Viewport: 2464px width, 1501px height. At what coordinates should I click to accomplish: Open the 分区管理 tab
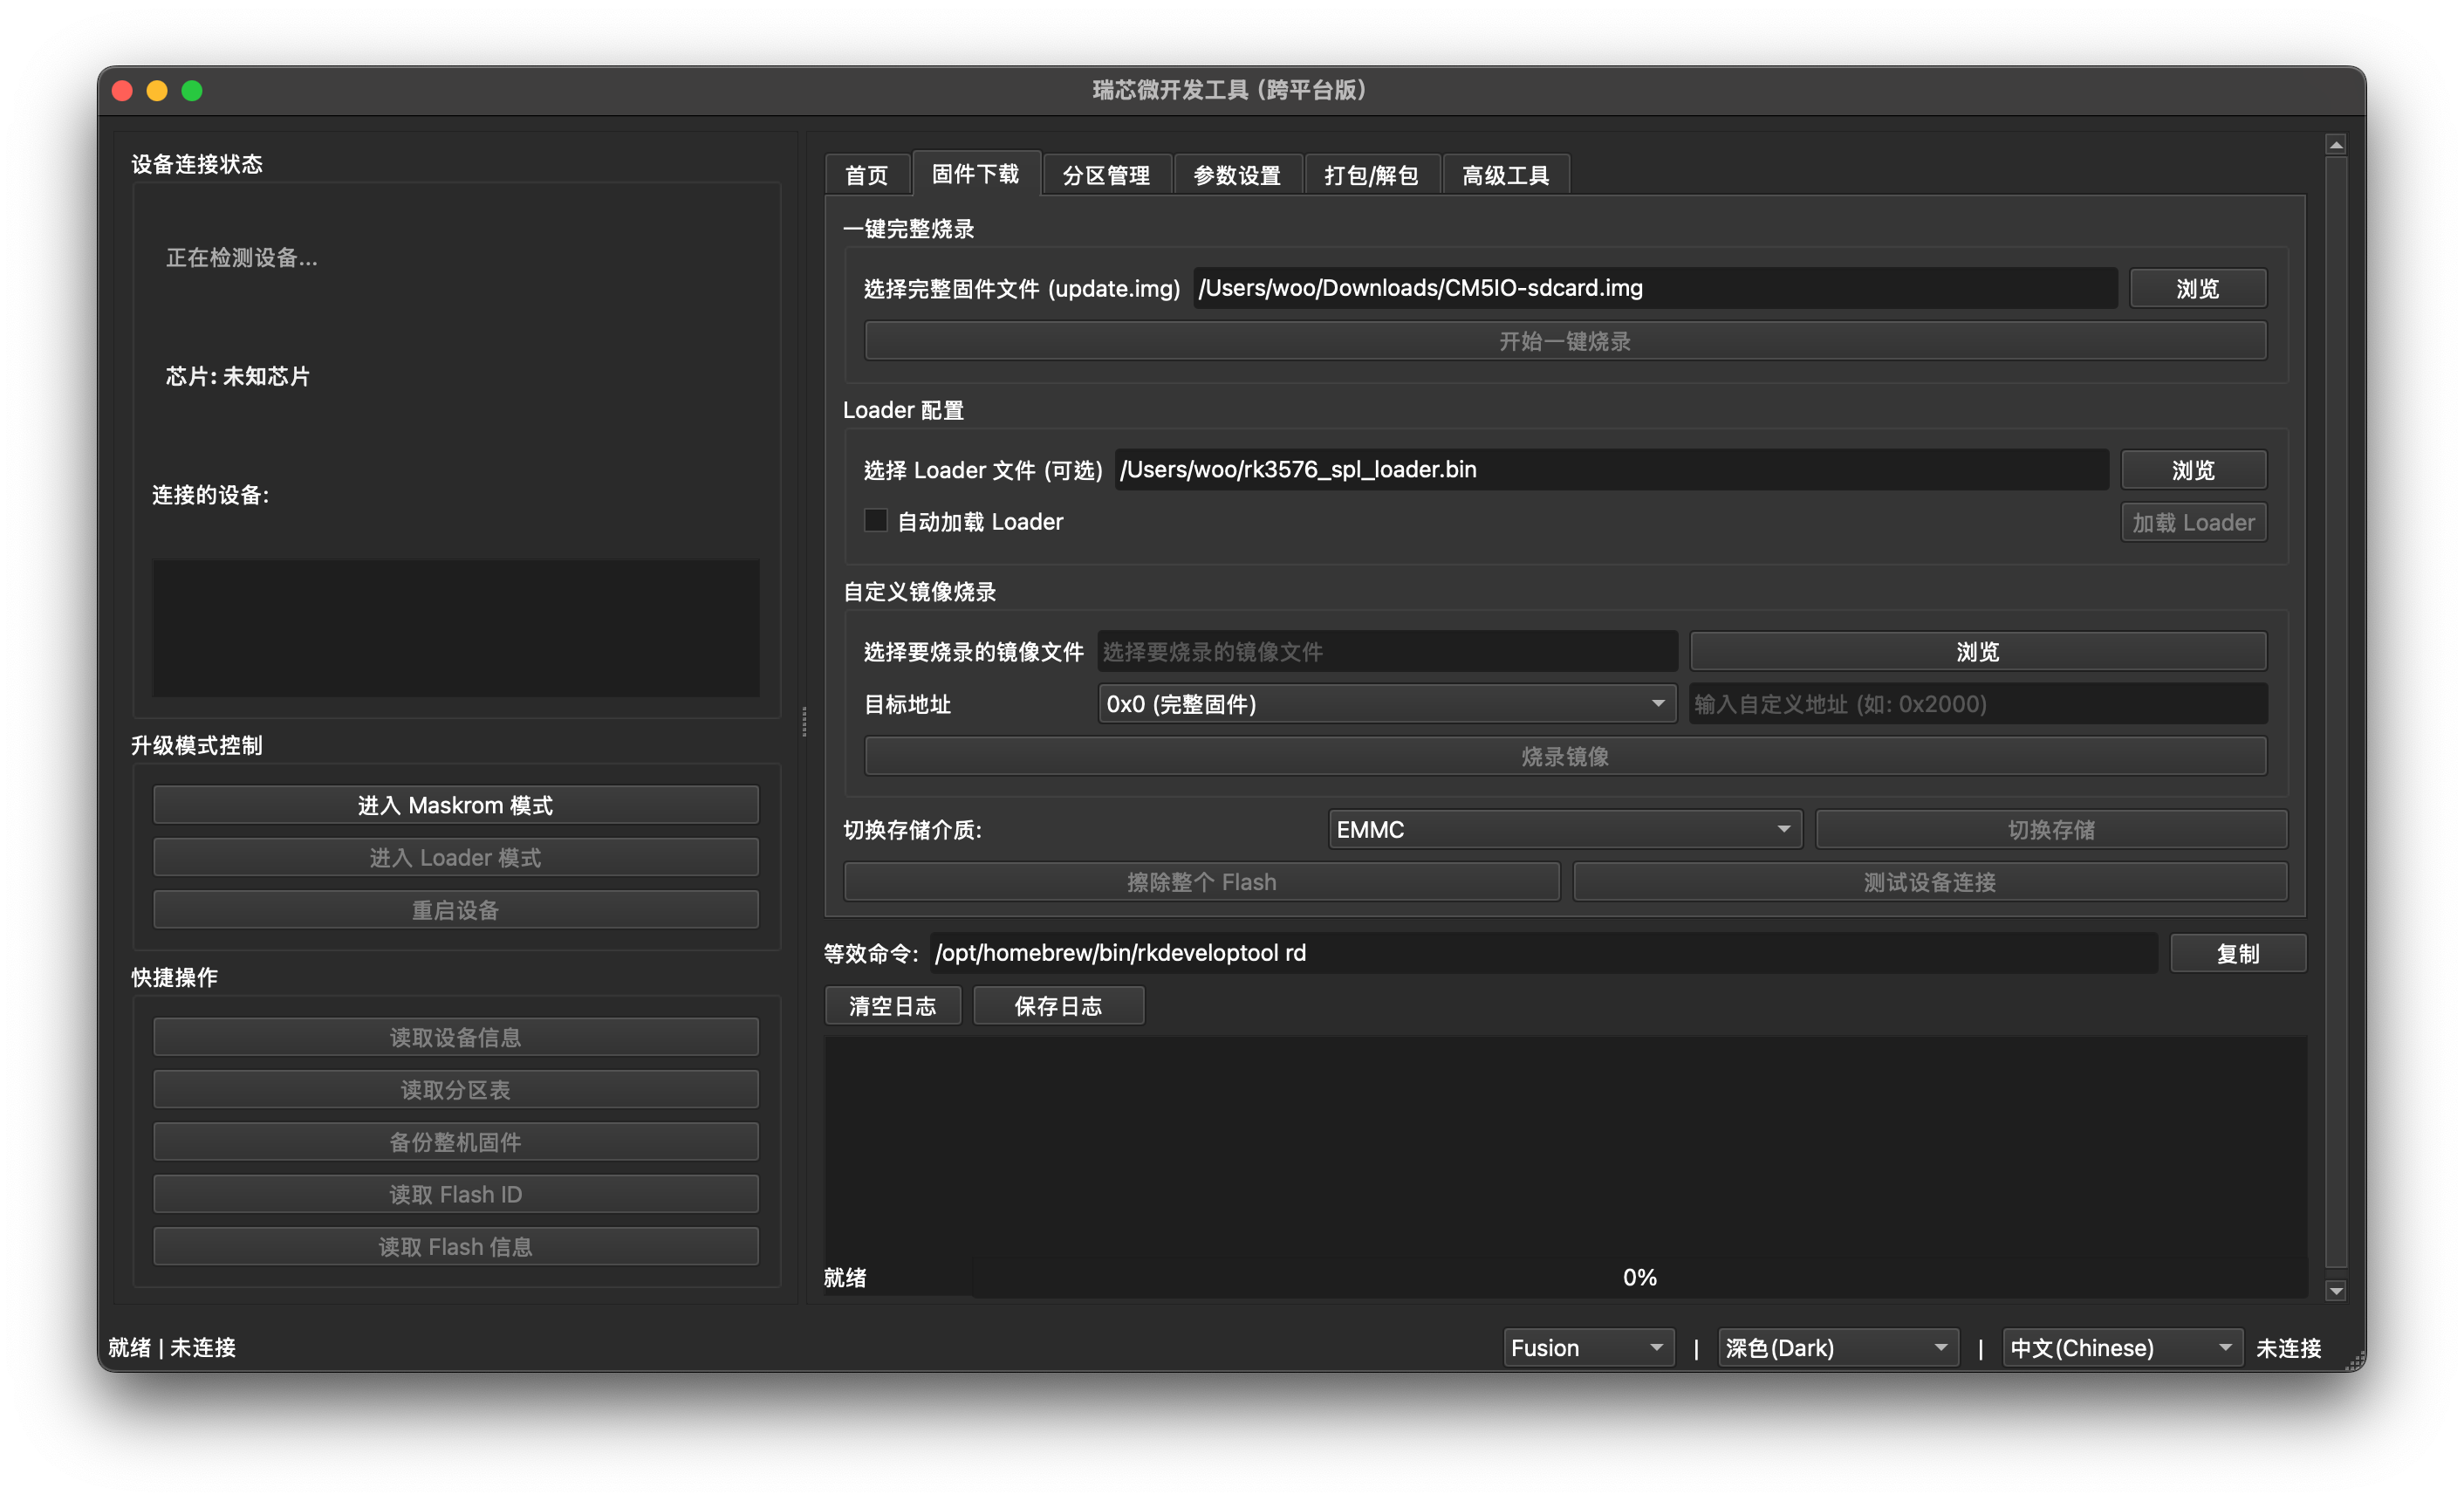1106,175
